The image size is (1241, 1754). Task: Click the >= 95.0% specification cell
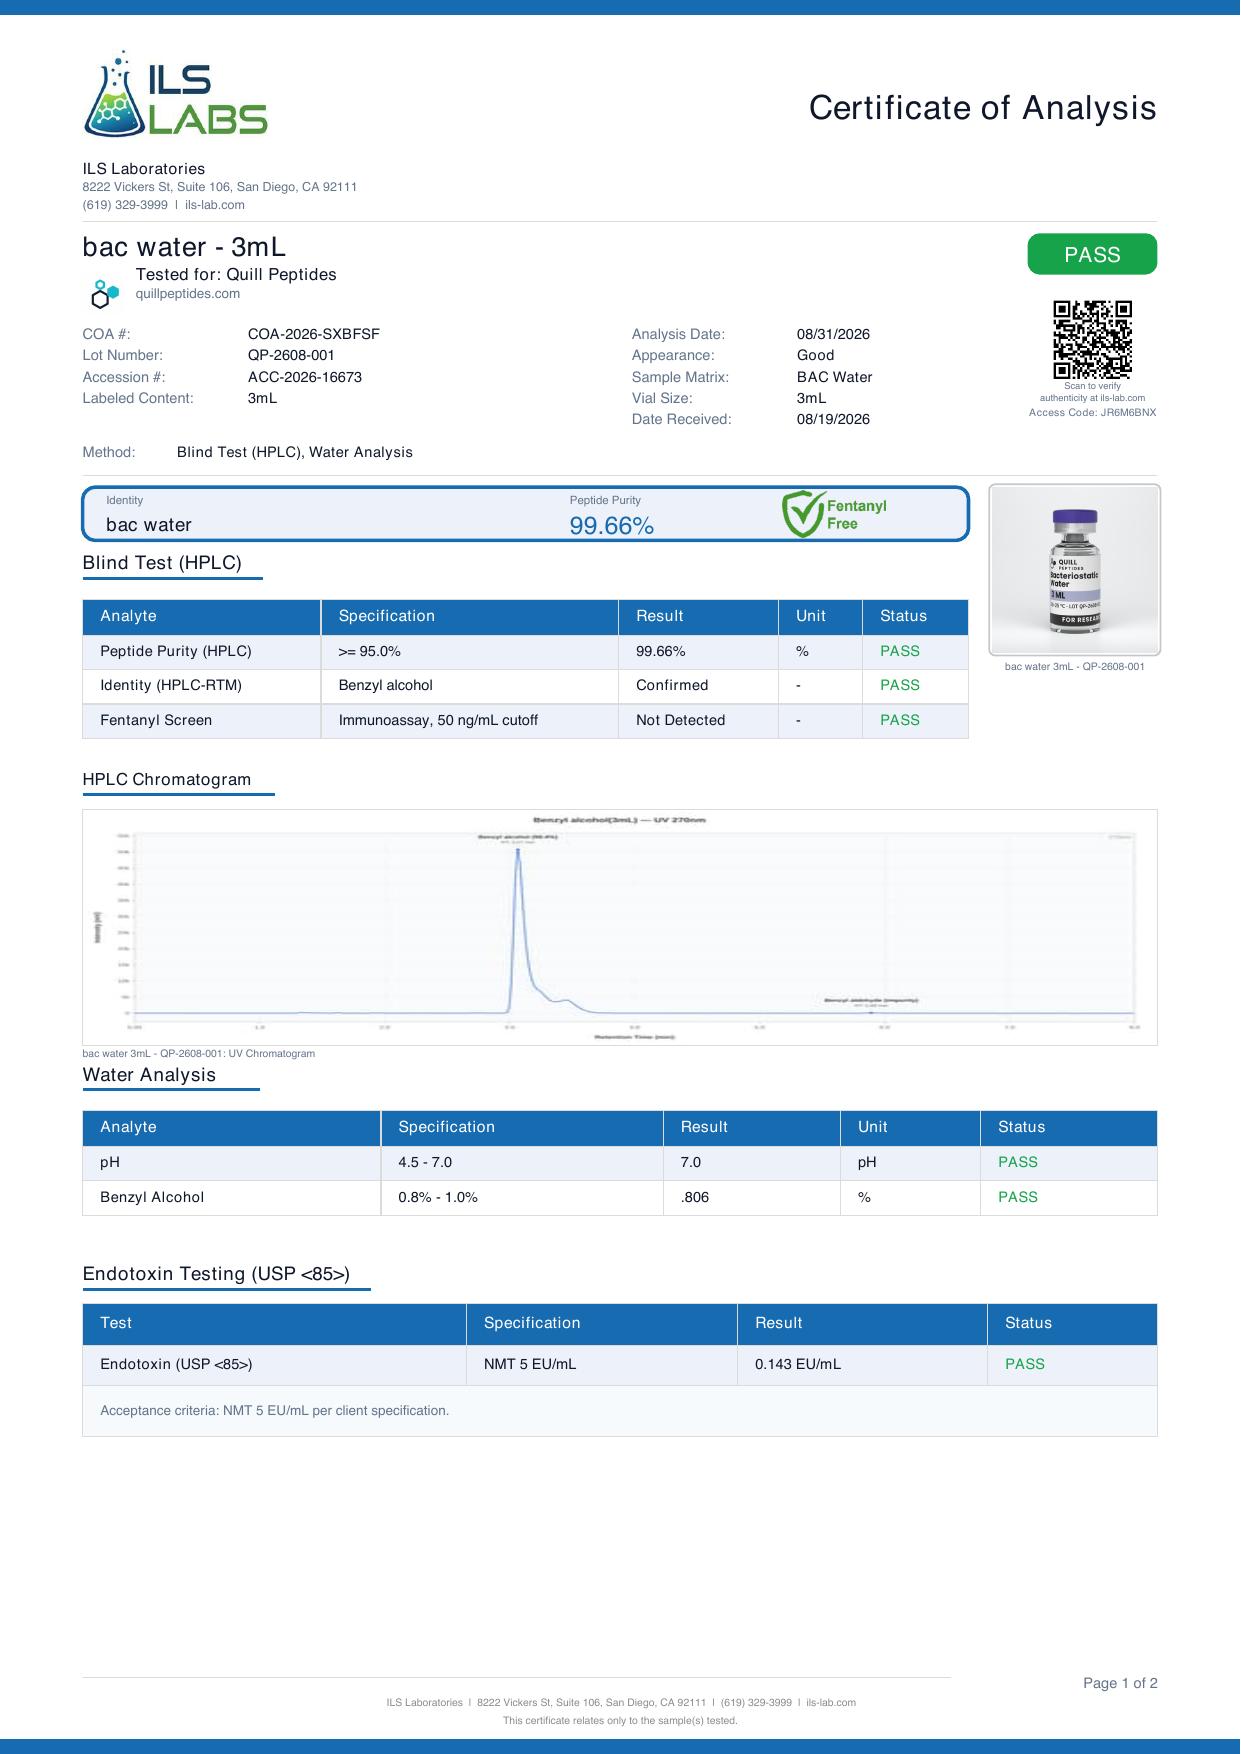(x=470, y=651)
